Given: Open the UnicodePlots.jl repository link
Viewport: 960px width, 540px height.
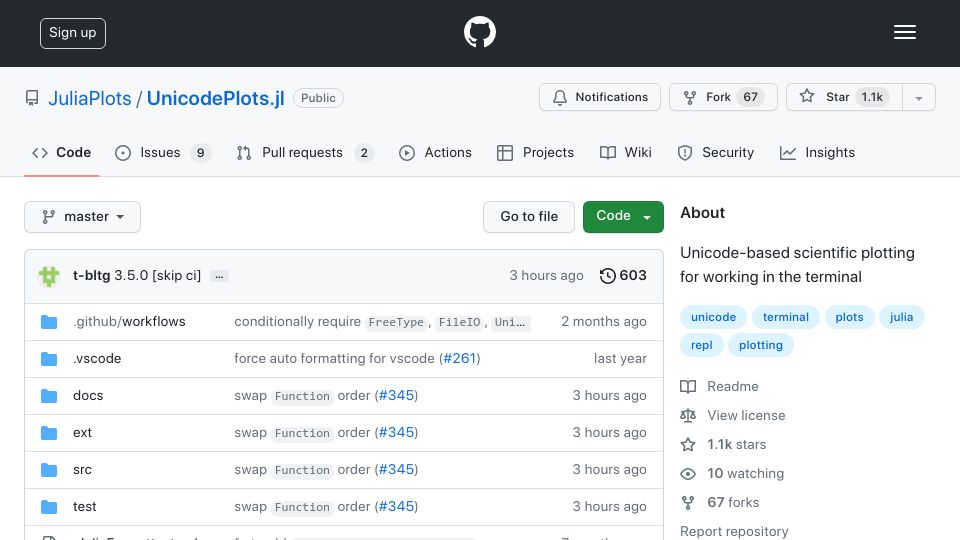Looking at the screenshot, I should click(216, 99).
